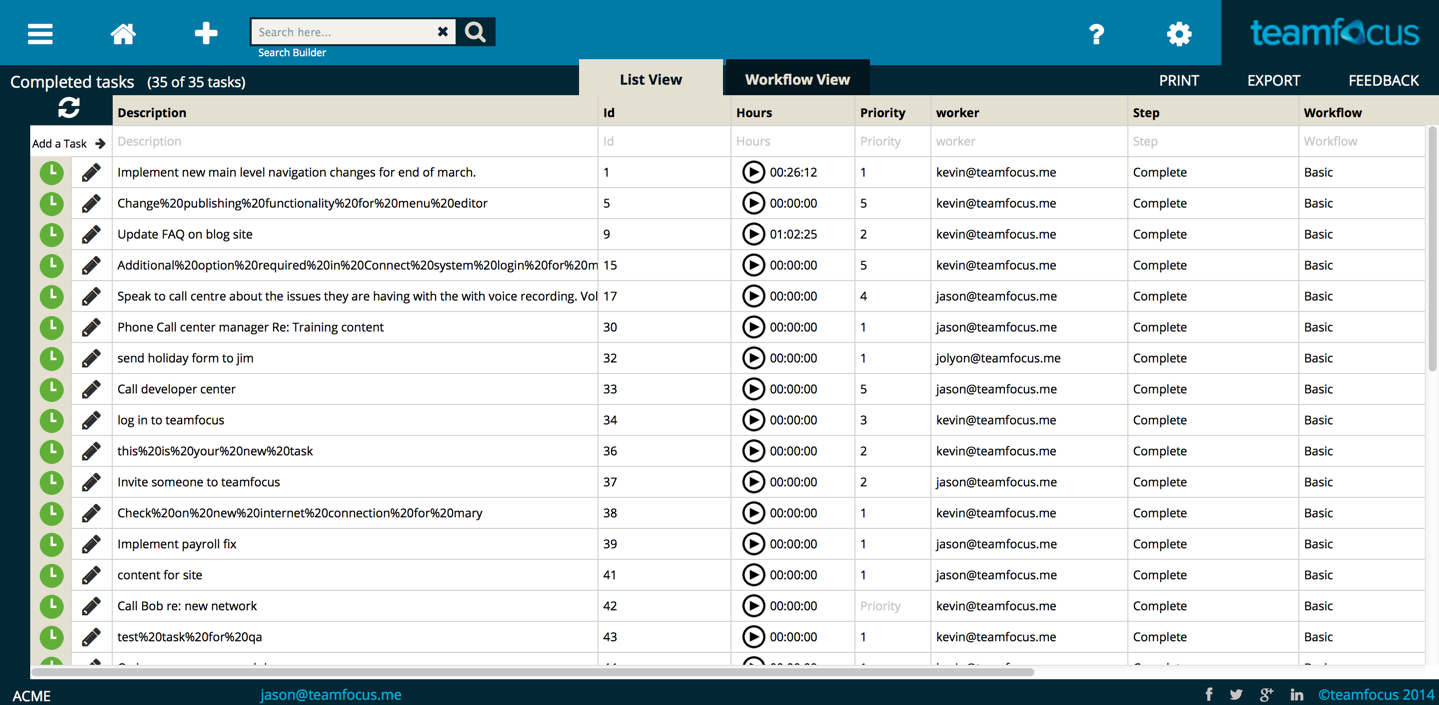Open help via question mark icon
The width and height of the screenshot is (1439, 705).
pos(1096,34)
